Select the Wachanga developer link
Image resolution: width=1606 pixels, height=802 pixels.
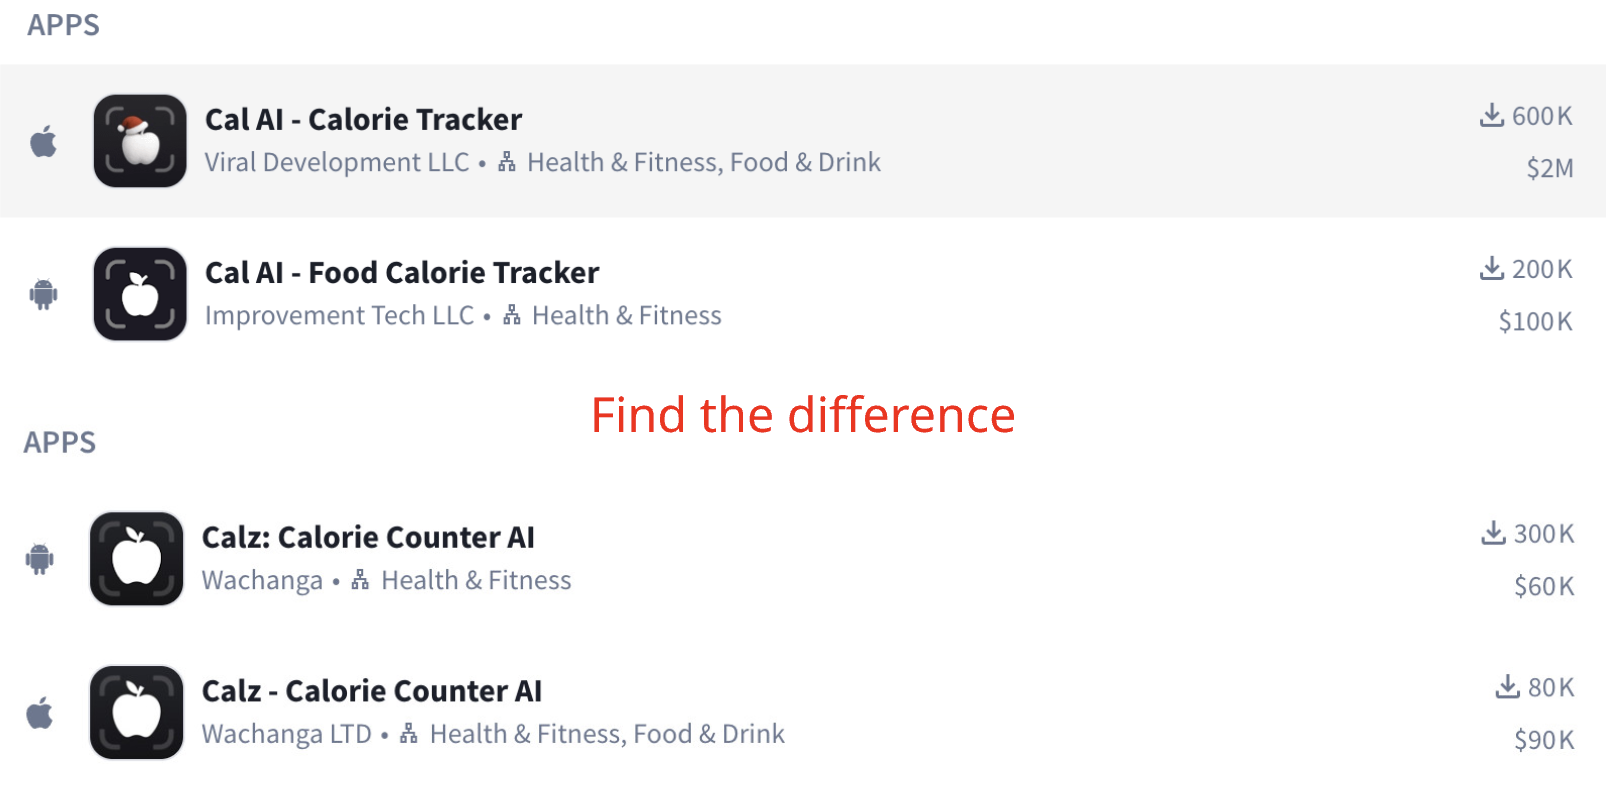[x=261, y=580]
